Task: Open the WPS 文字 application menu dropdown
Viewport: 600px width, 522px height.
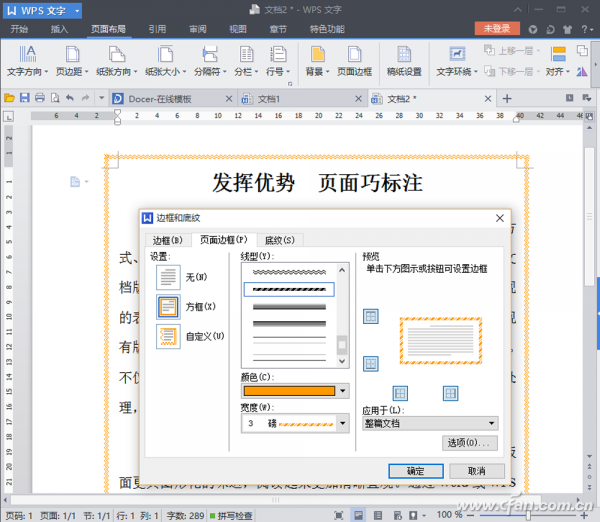Action: tap(77, 11)
